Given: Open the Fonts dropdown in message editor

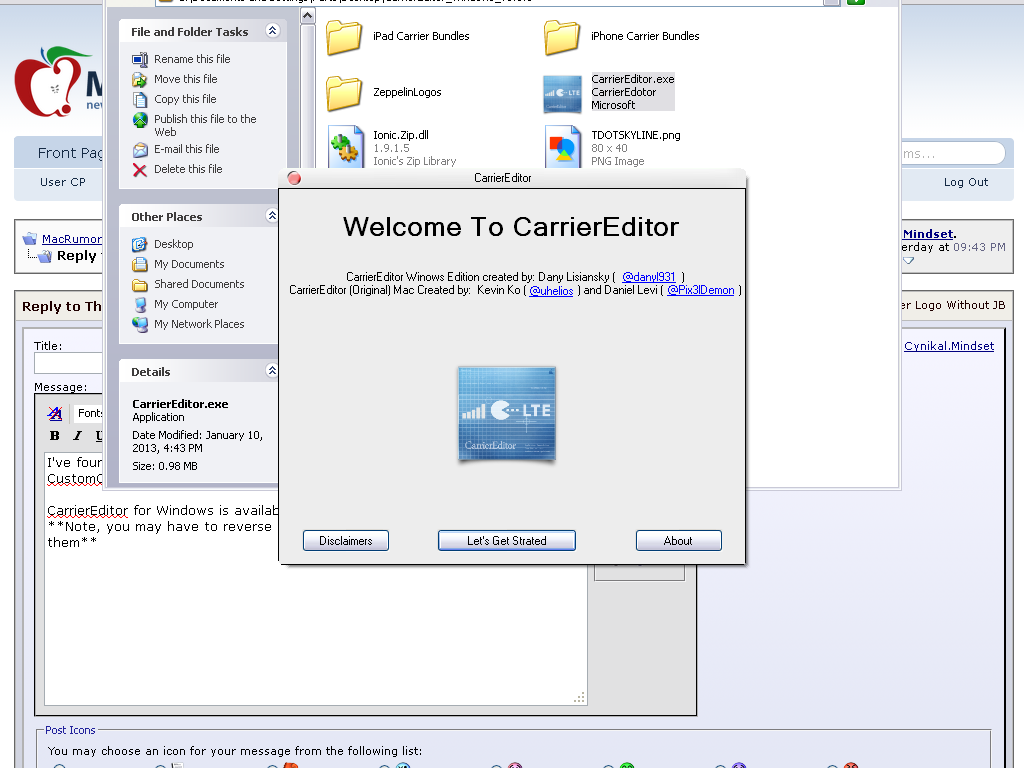Looking at the screenshot, I should point(88,413).
